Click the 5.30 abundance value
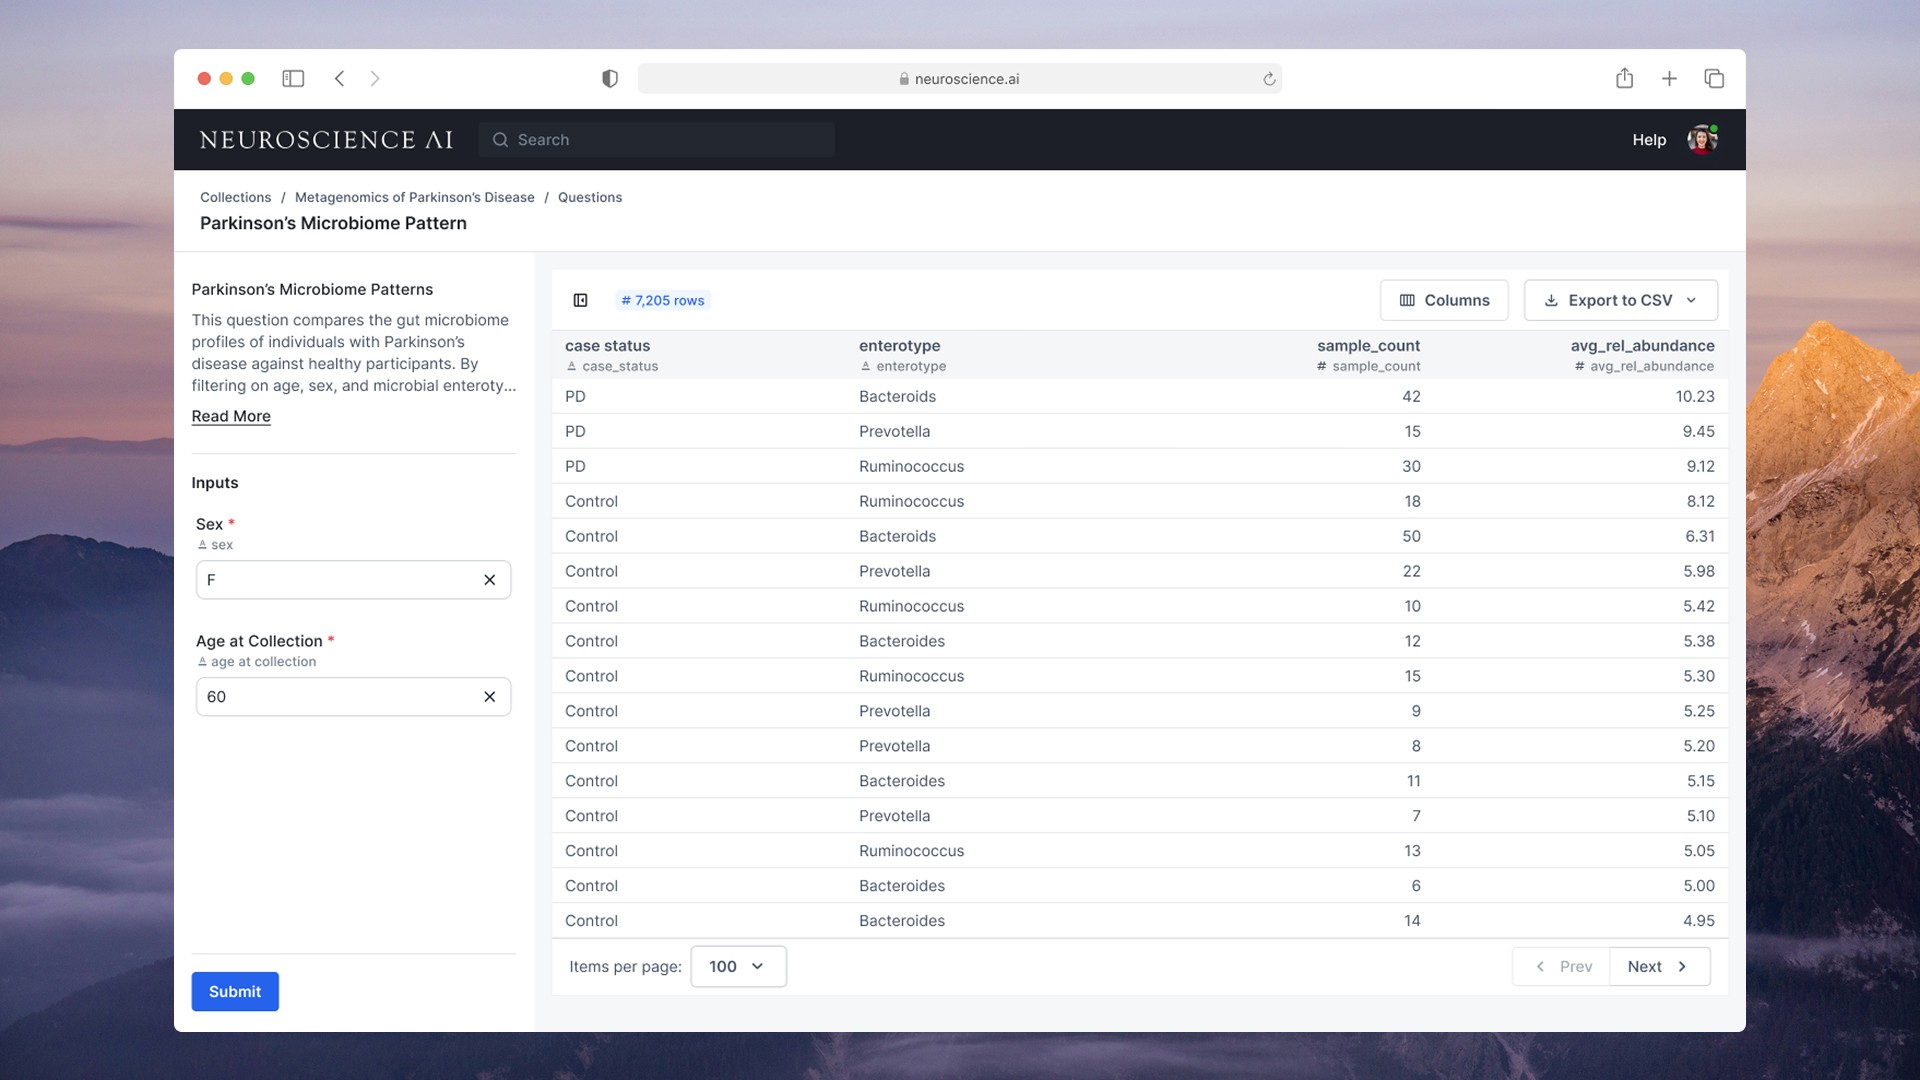 (1698, 676)
